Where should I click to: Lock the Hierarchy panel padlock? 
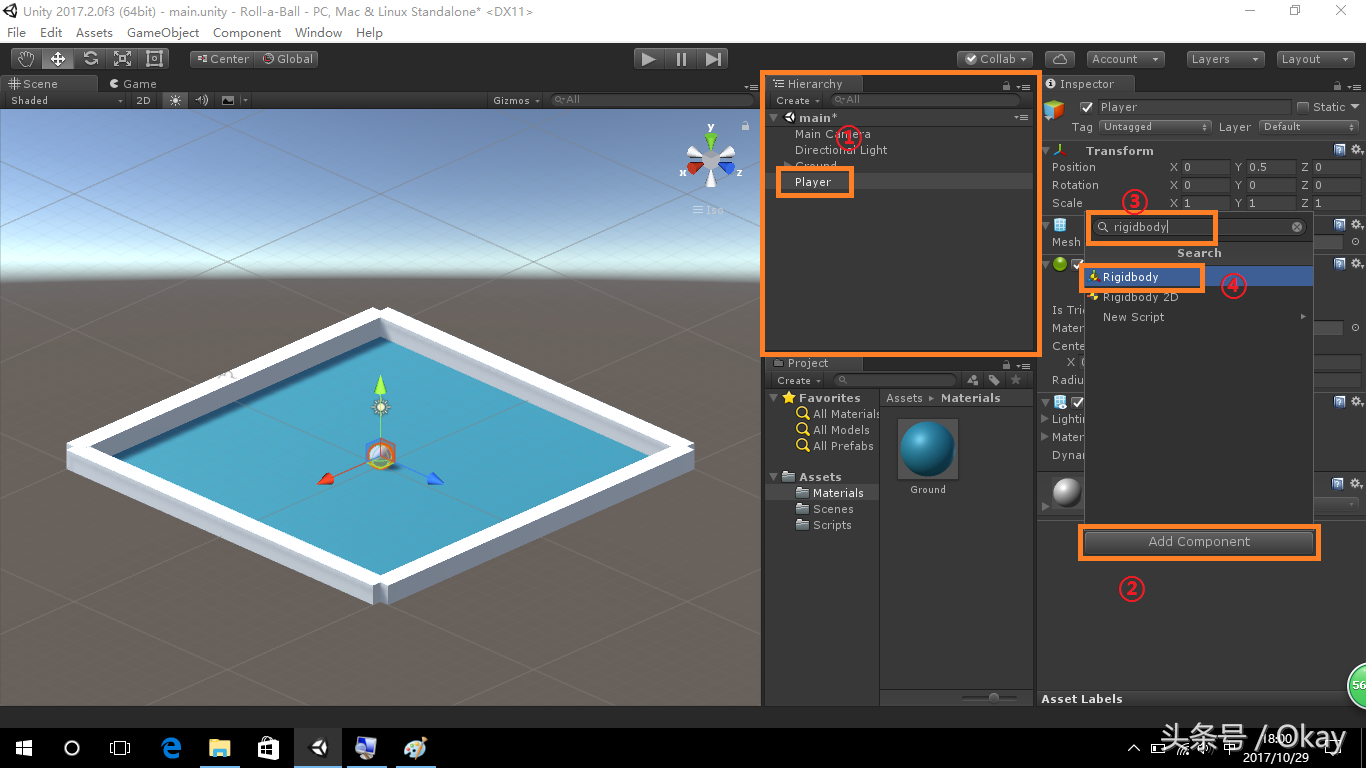pos(1006,85)
